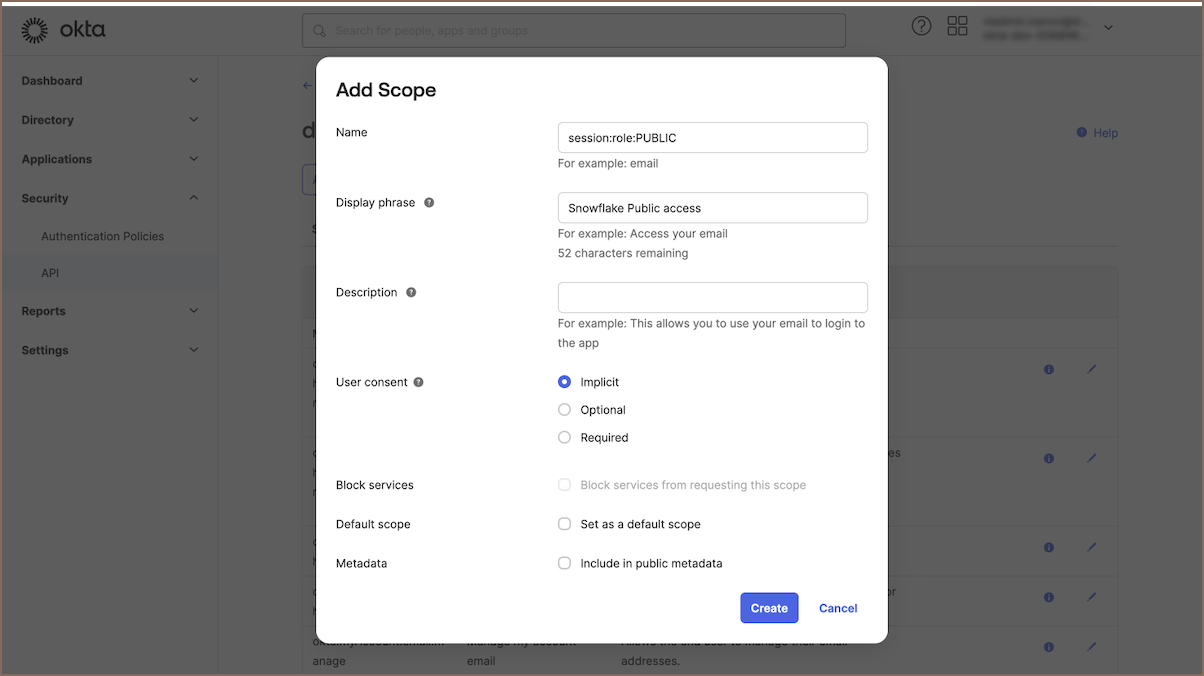Click the Description input field
This screenshot has width=1204, height=676.
(x=712, y=298)
